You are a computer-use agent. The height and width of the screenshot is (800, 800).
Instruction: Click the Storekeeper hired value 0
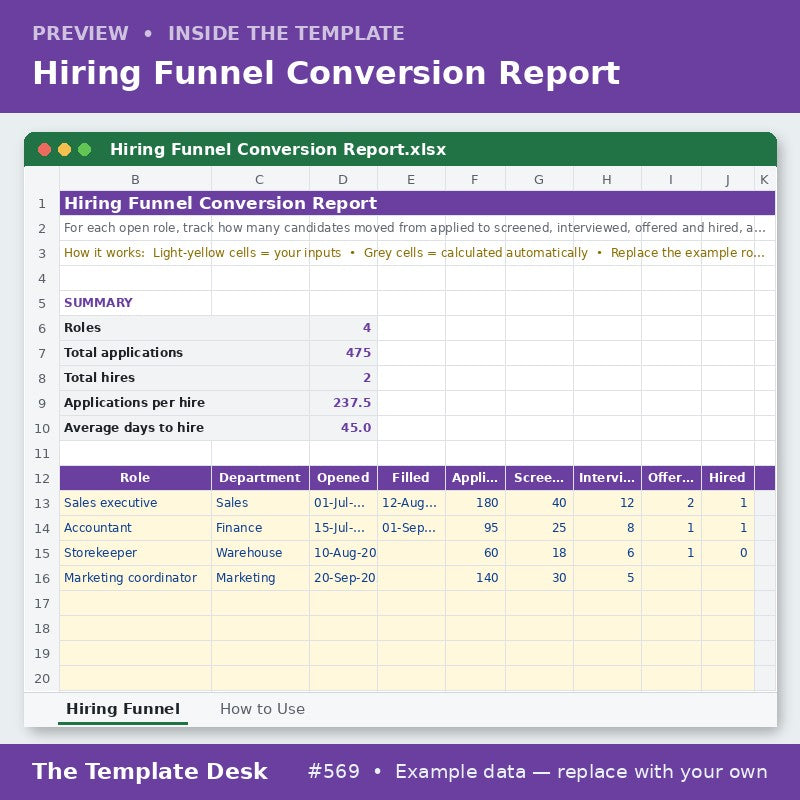[728, 553]
